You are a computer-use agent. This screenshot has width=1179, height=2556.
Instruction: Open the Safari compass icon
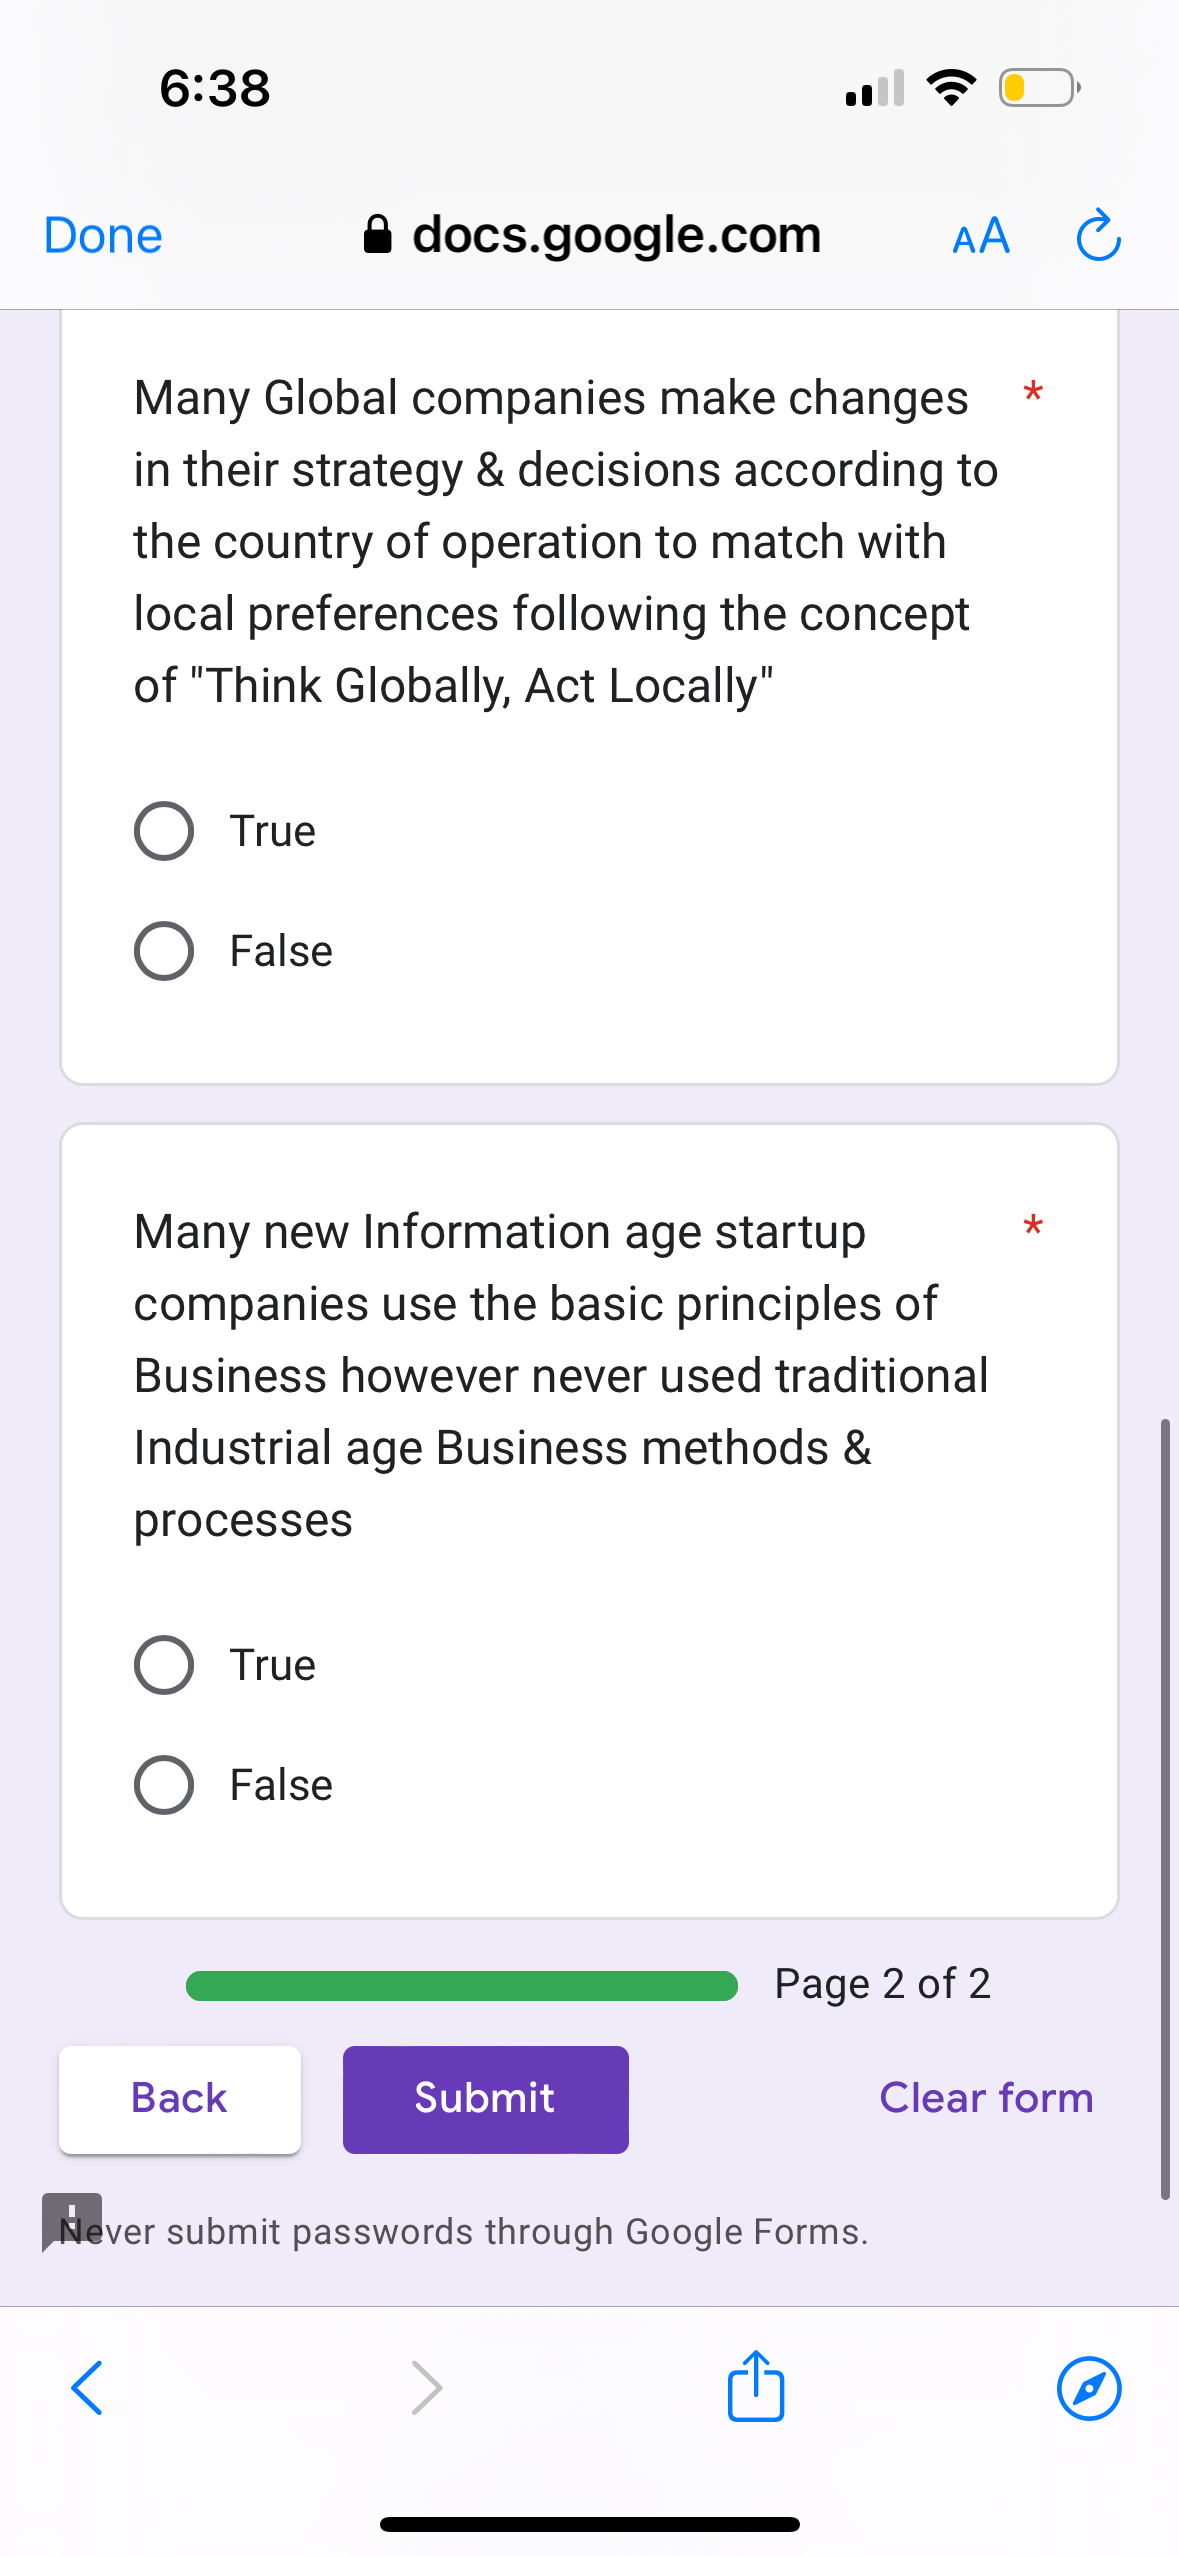click(x=1089, y=2388)
